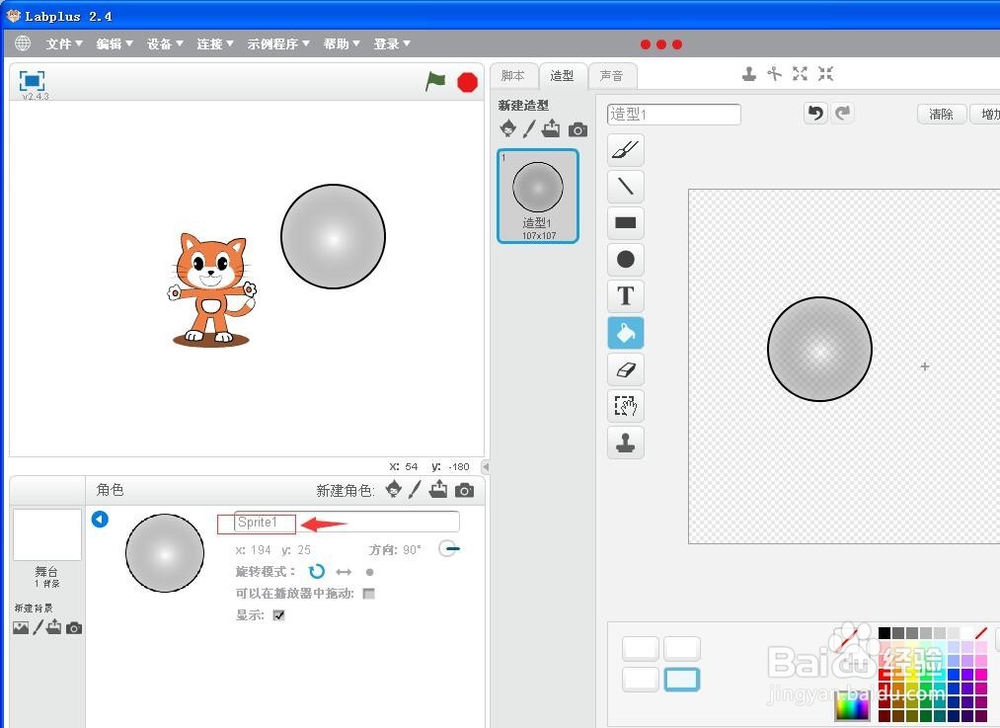
Task: Open the 文件 menu
Action: 64,43
